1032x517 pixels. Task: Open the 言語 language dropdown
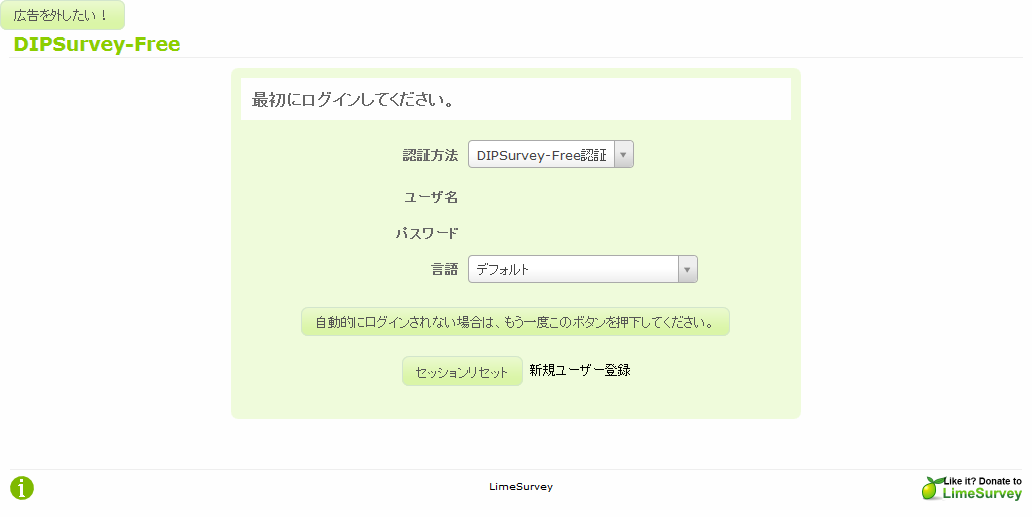582,269
